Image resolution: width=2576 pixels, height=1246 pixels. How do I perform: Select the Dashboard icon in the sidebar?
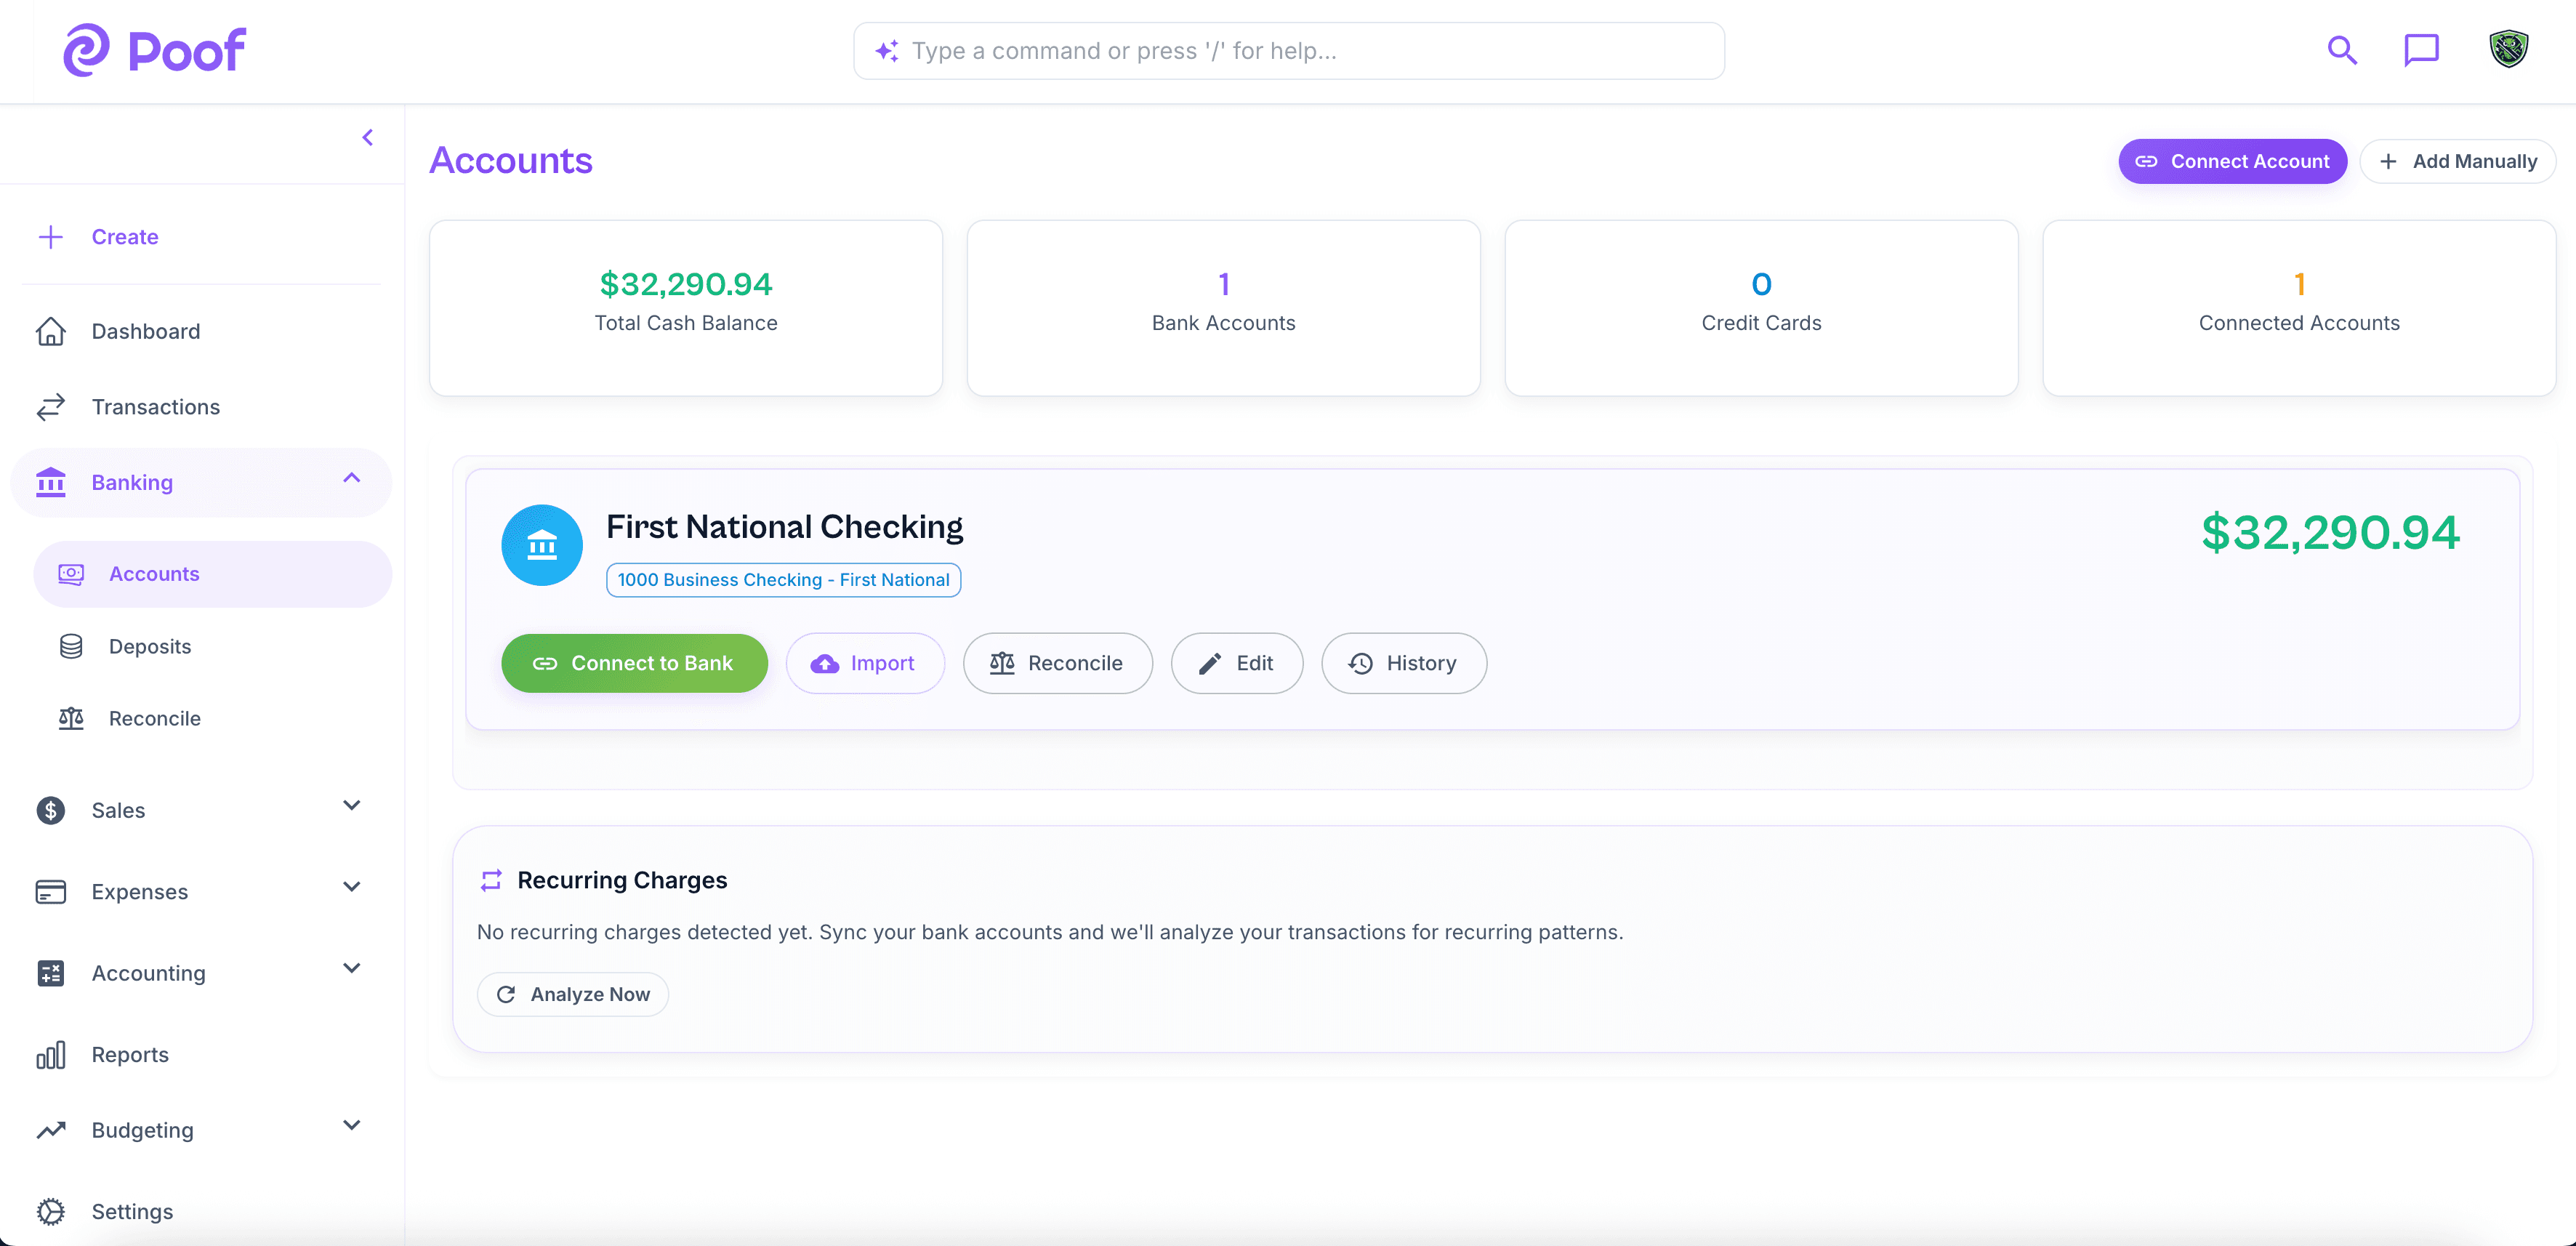[51, 331]
